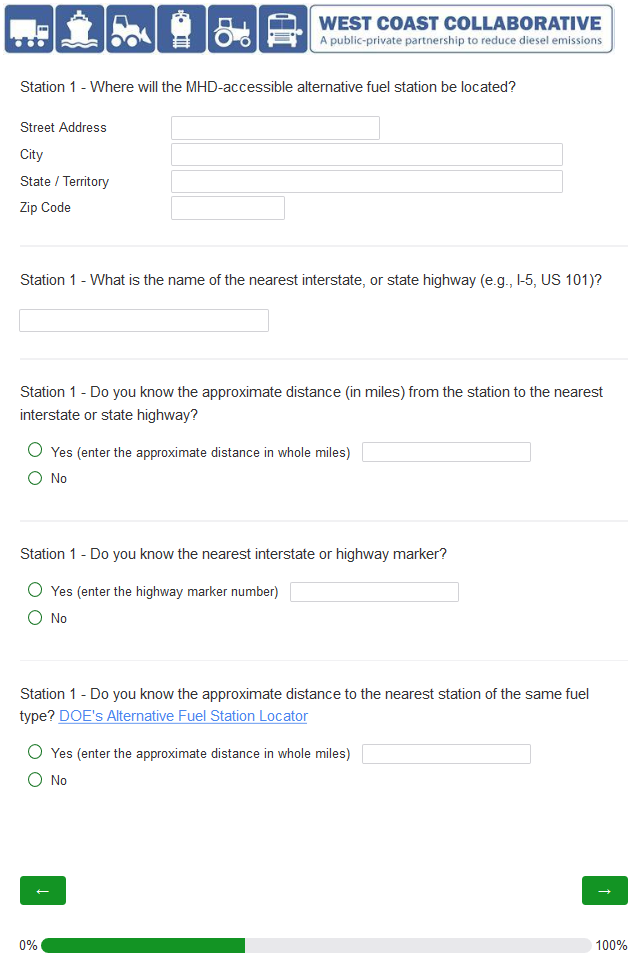
Task: Click the ship icon in header
Action: [x=80, y=29]
